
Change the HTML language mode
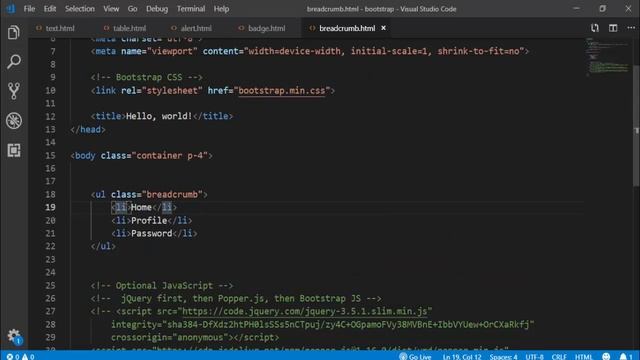(x=583, y=356)
